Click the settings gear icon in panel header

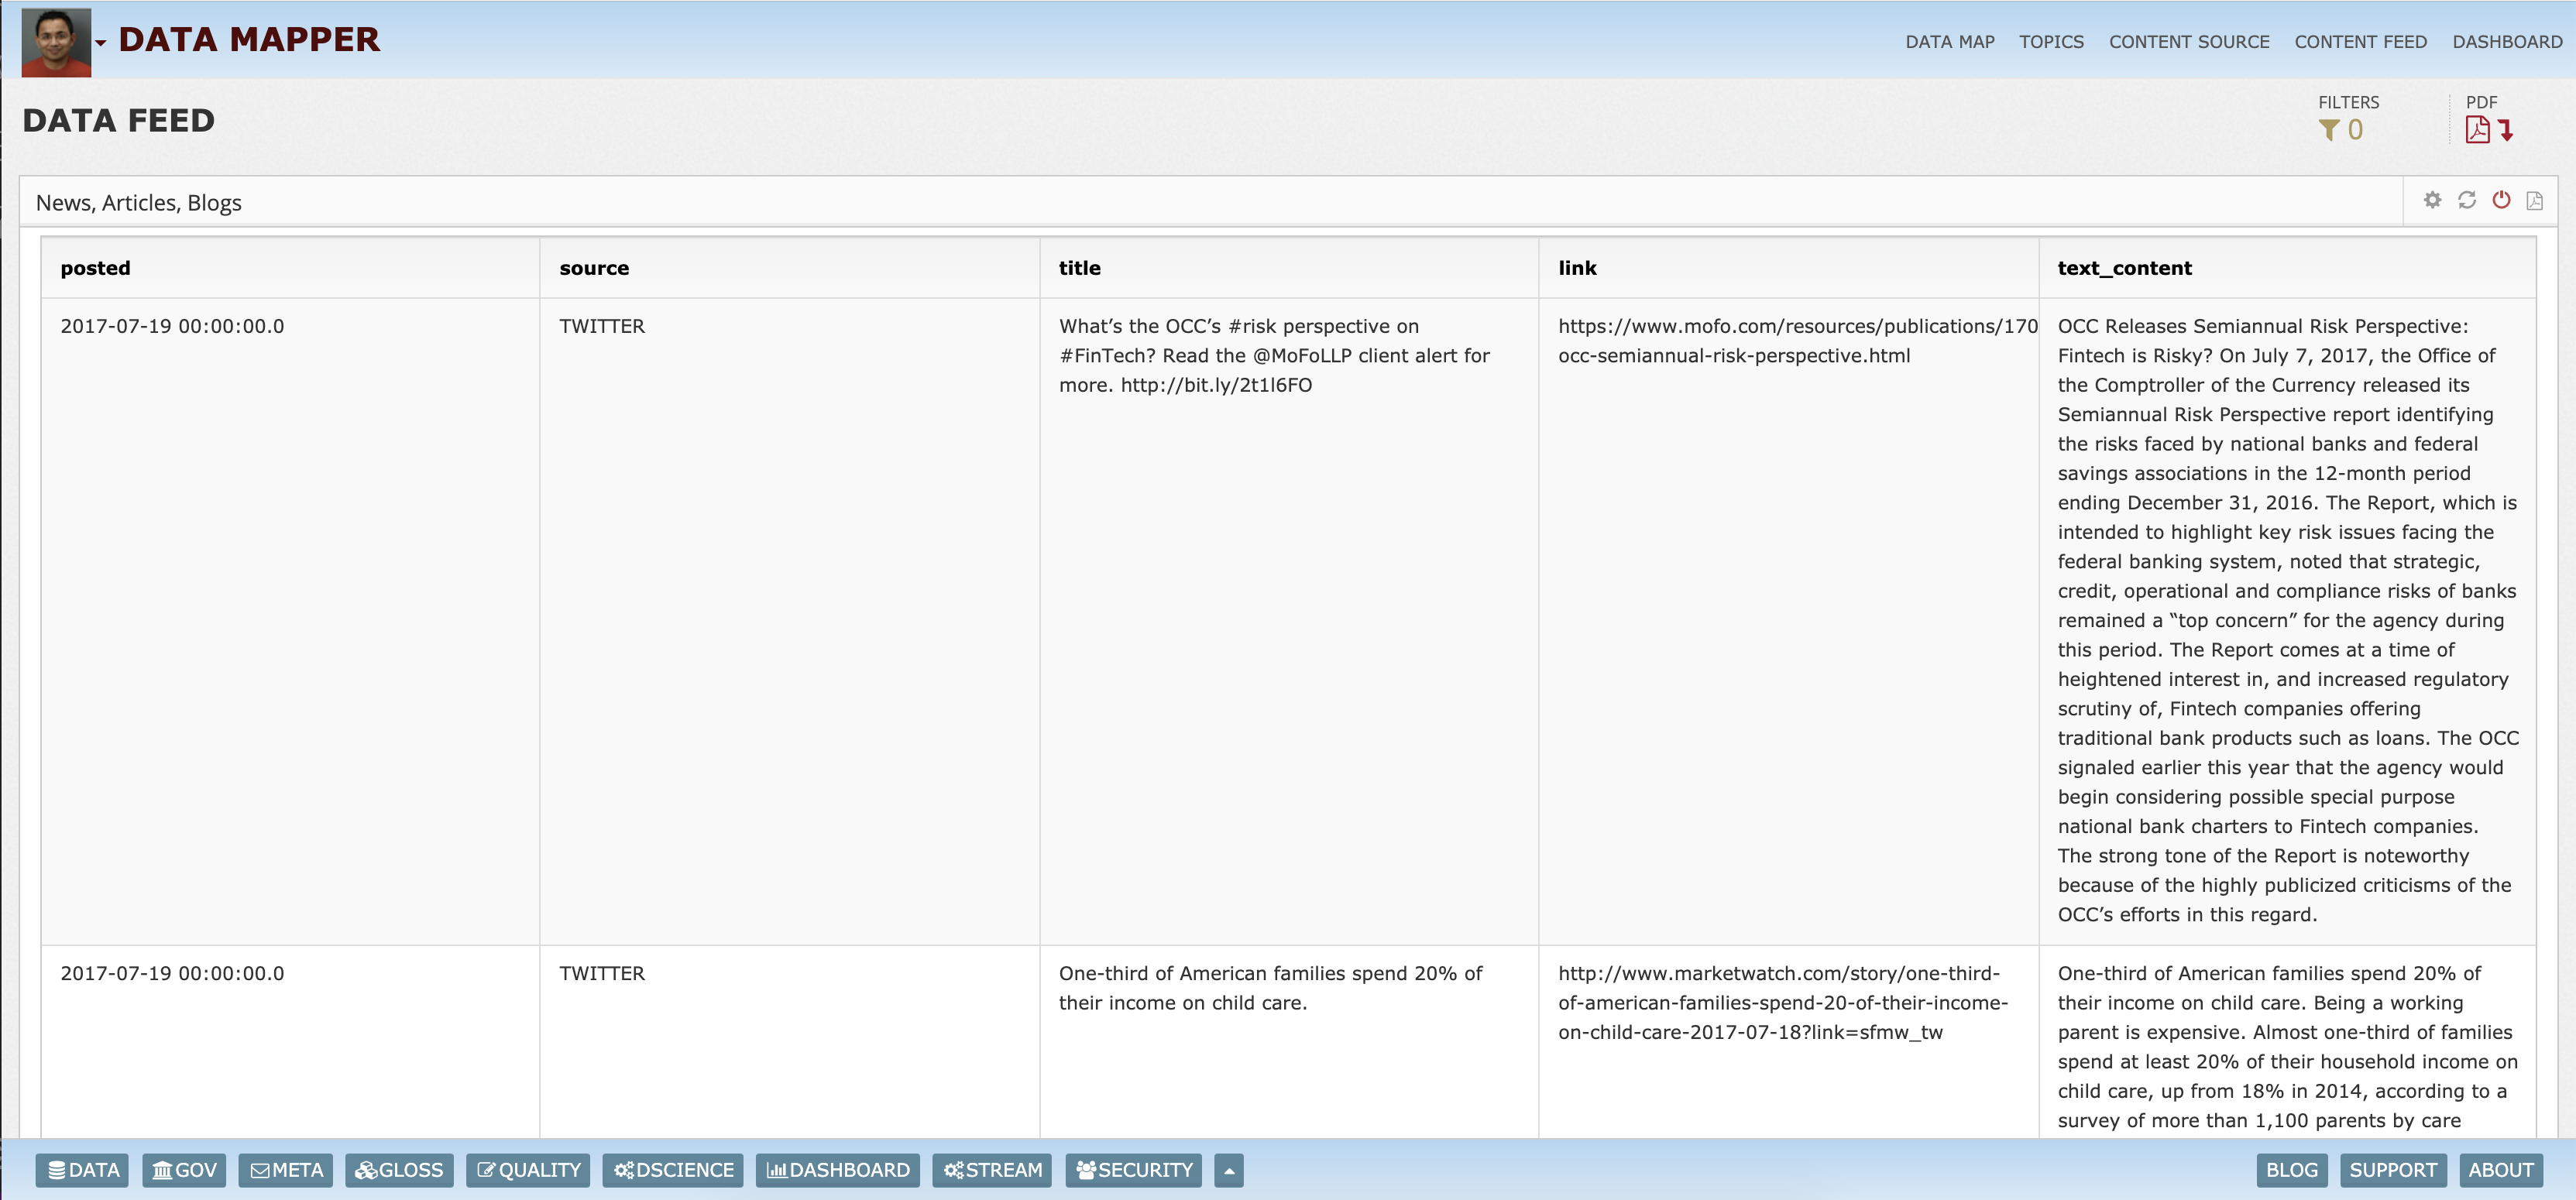(x=2432, y=200)
